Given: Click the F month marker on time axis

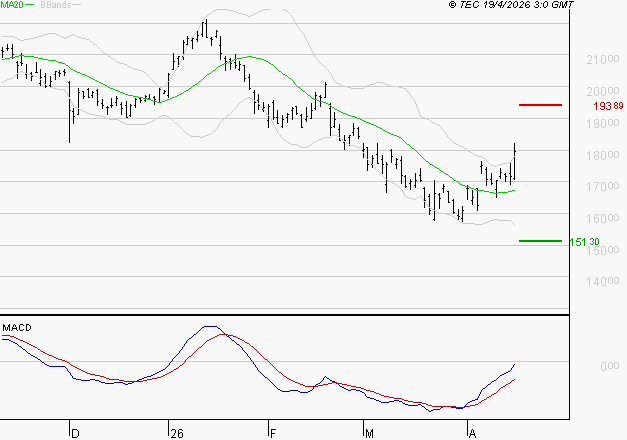Looking at the screenshot, I should 273,433.
